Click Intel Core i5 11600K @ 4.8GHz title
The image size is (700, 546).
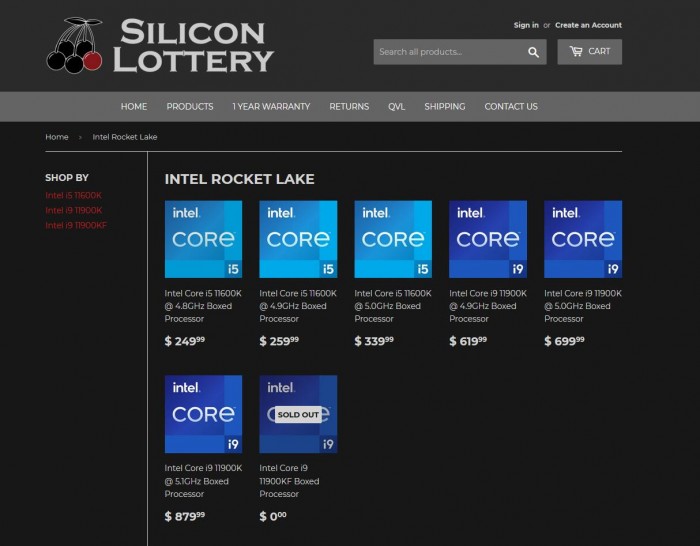(x=203, y=306)
